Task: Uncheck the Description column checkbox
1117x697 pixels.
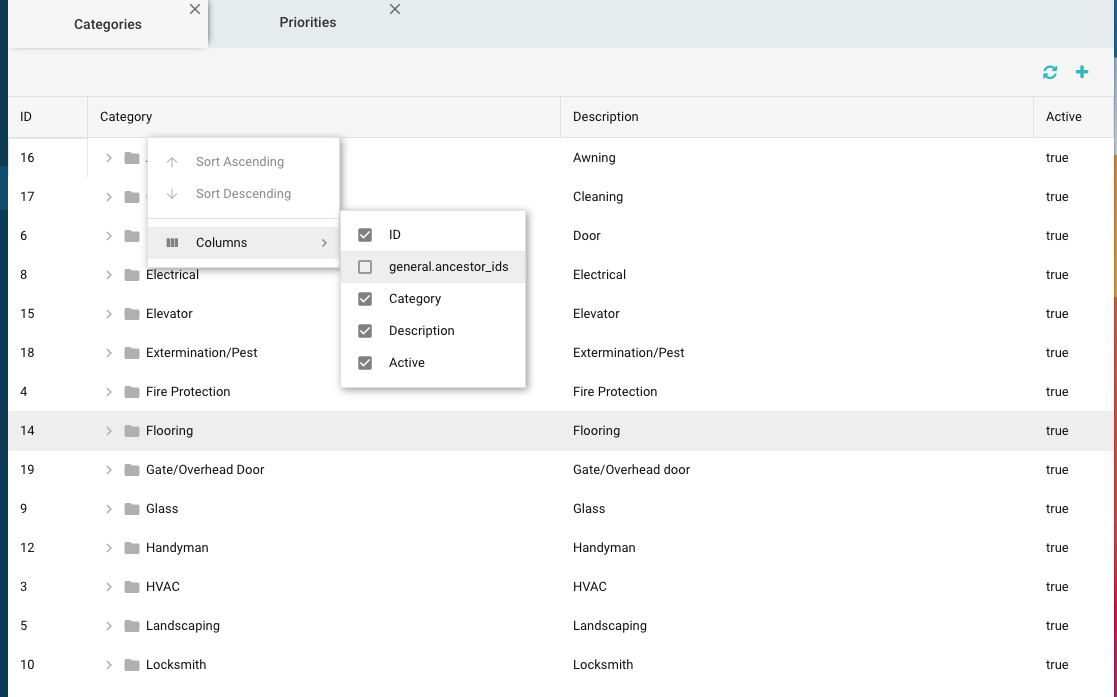Action: (365, 331)
